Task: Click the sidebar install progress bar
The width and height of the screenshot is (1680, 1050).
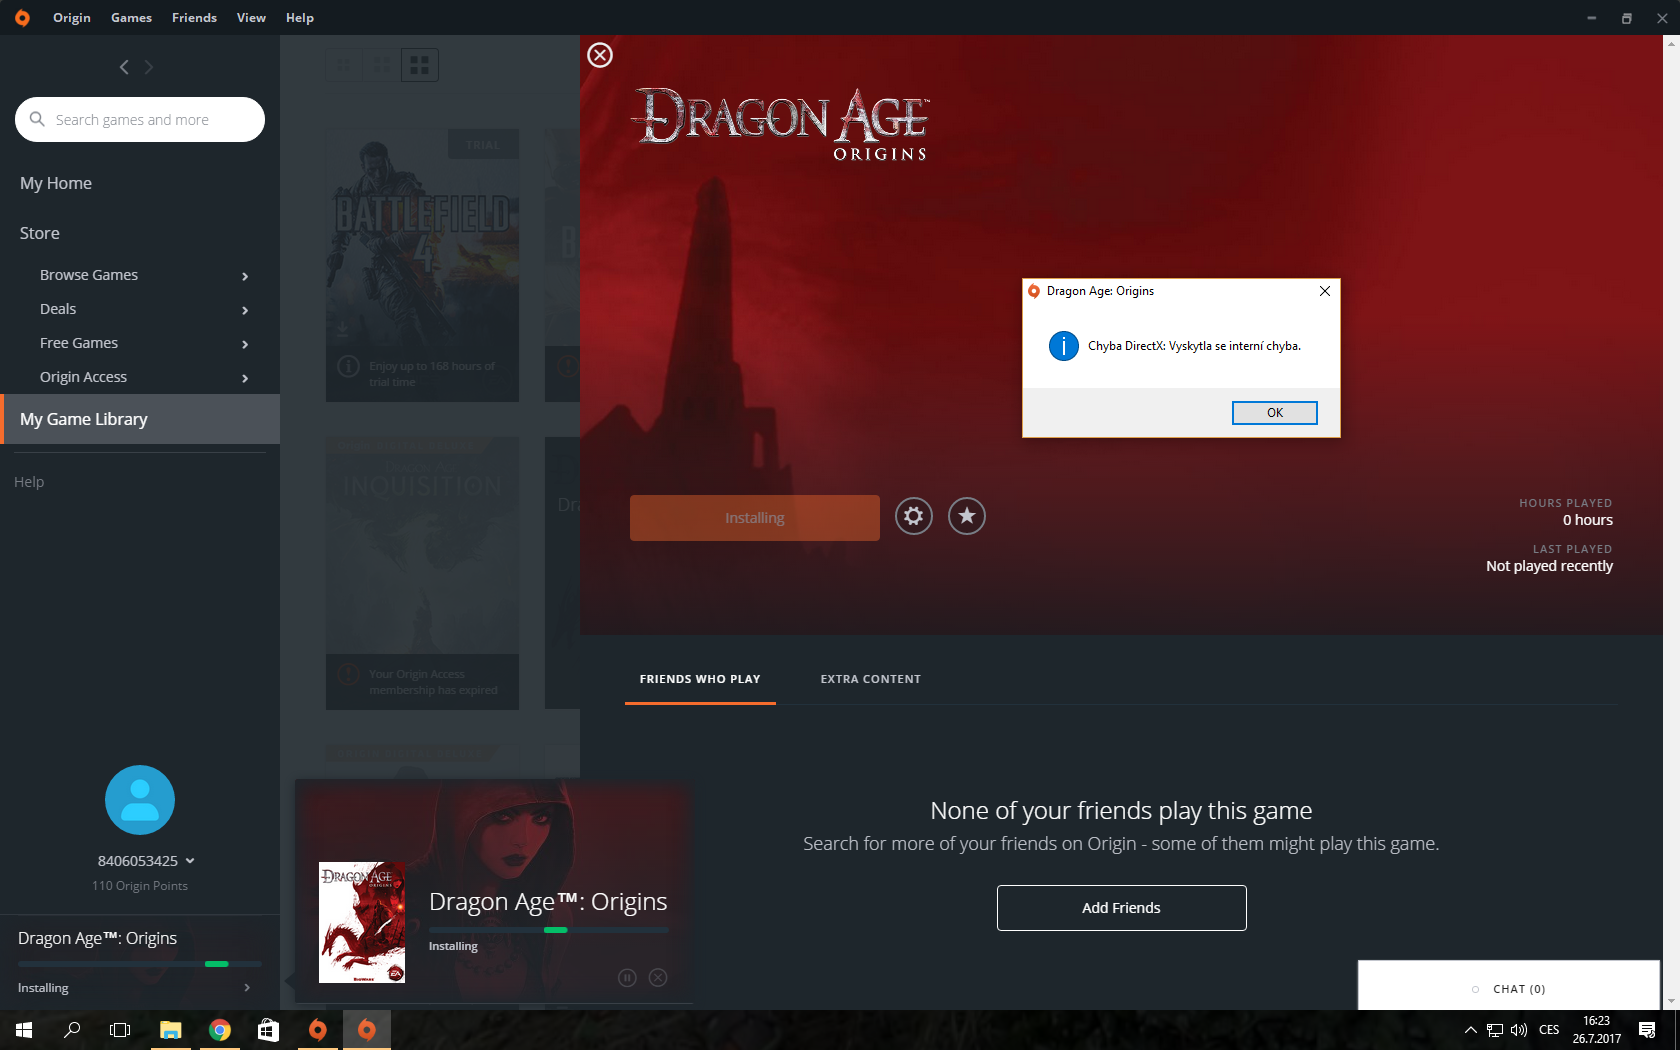Action: click(140, 964)
